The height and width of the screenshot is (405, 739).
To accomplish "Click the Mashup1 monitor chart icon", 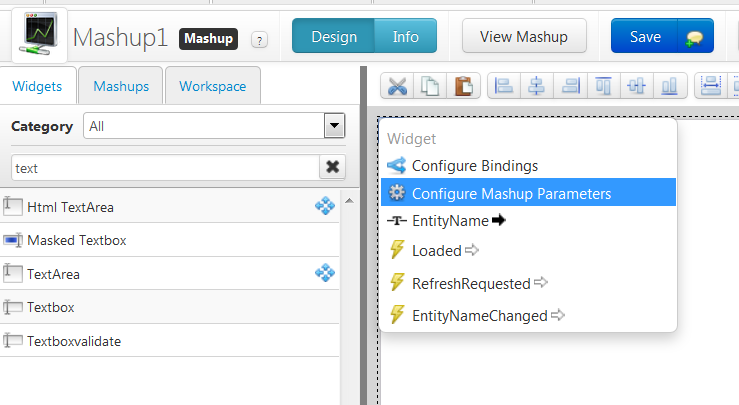I will tap(40, 34).
